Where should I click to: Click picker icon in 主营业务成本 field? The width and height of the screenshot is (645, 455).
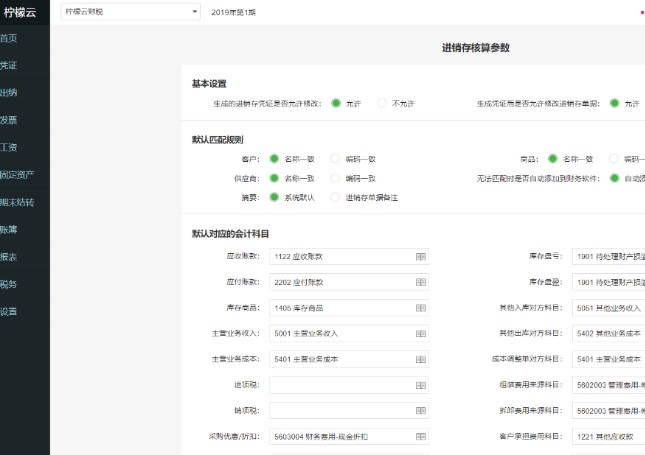coord(421,359)
